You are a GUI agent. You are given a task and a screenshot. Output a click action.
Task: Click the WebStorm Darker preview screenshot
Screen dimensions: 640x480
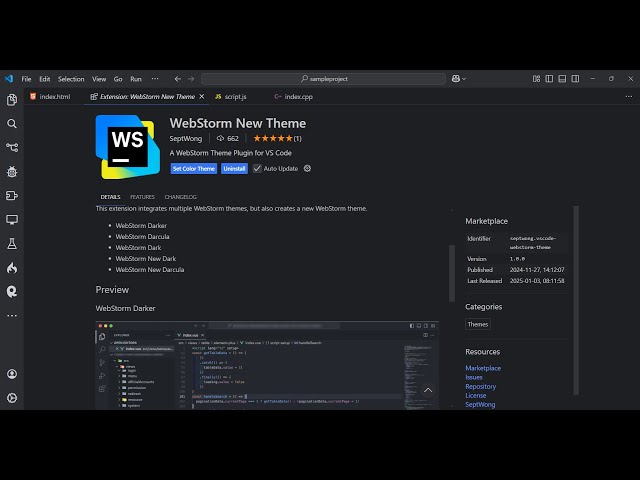pyautogui.click(x=267, y=365)
